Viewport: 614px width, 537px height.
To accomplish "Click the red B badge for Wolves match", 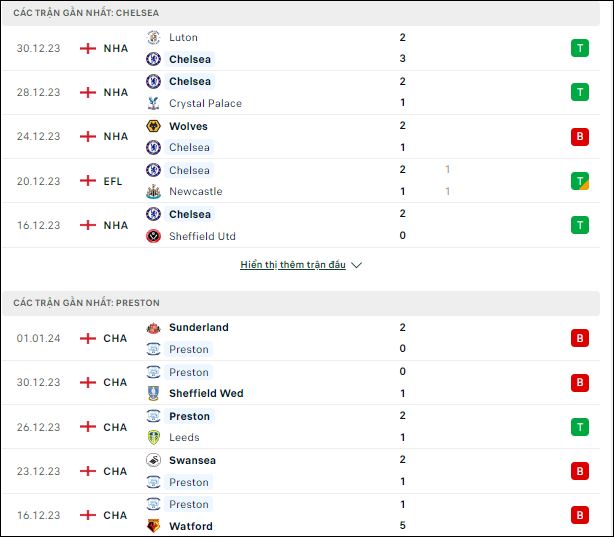I will 580,137.
